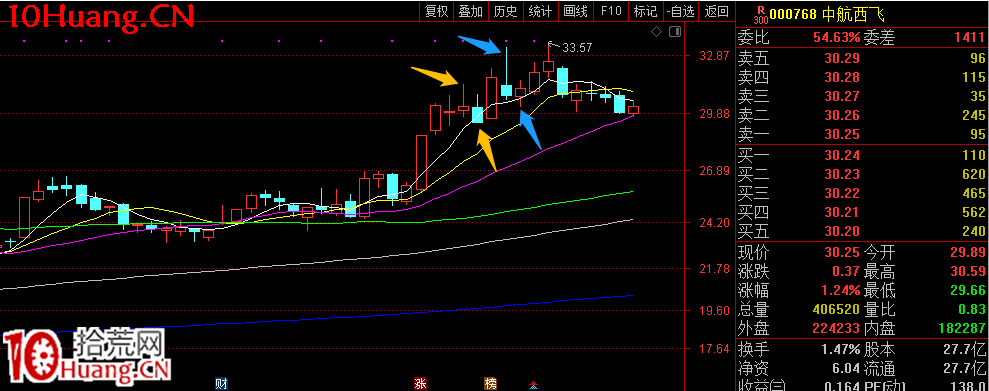Click the 33.57 high price flag marker

[x=570, y=47]
